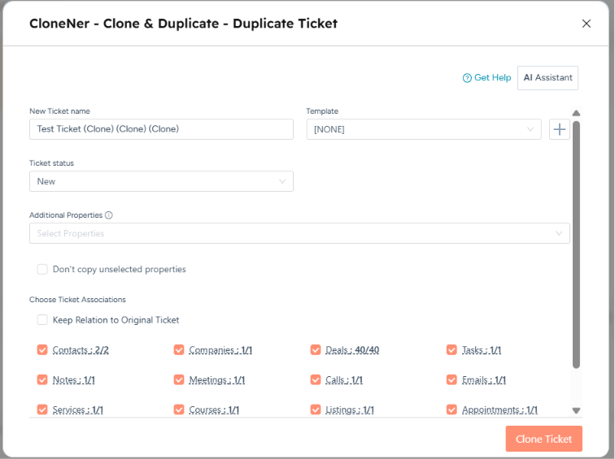Screen dimensions: 615x459
Task: Close the Duplicate Ticket dialog
Action: click(586, 24)
